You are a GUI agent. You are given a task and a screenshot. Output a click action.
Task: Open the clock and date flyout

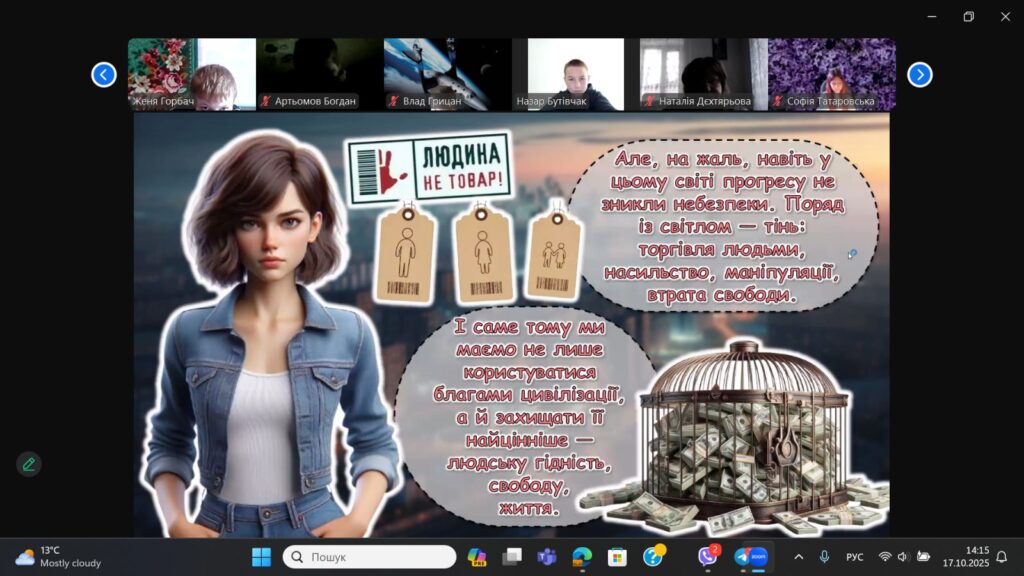point(965,557)
